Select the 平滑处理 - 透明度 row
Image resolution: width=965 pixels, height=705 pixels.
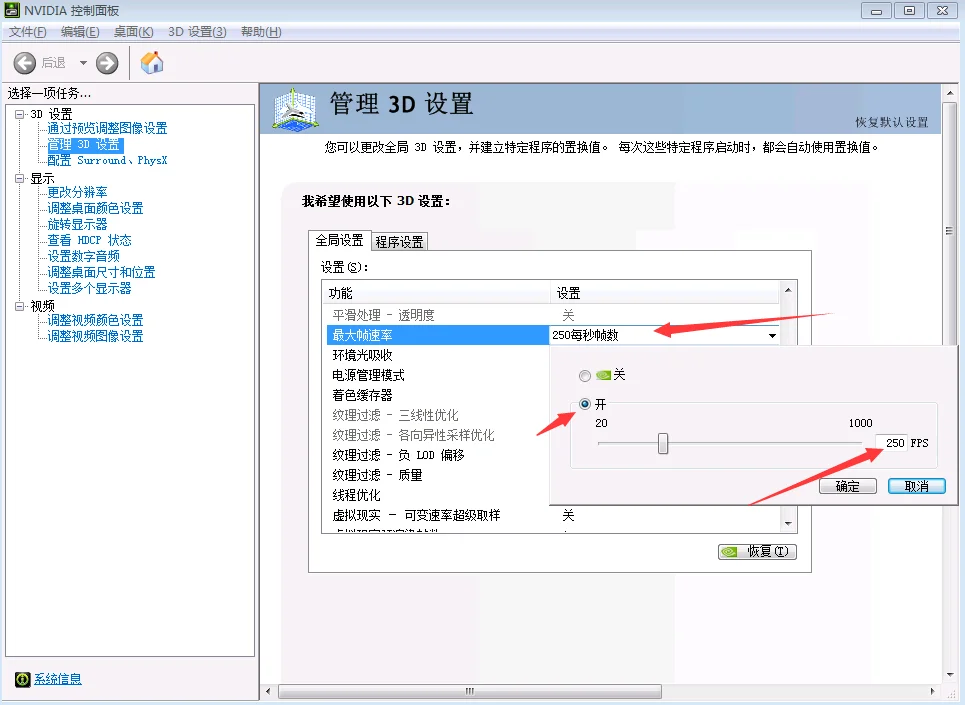tap(551, 315)
